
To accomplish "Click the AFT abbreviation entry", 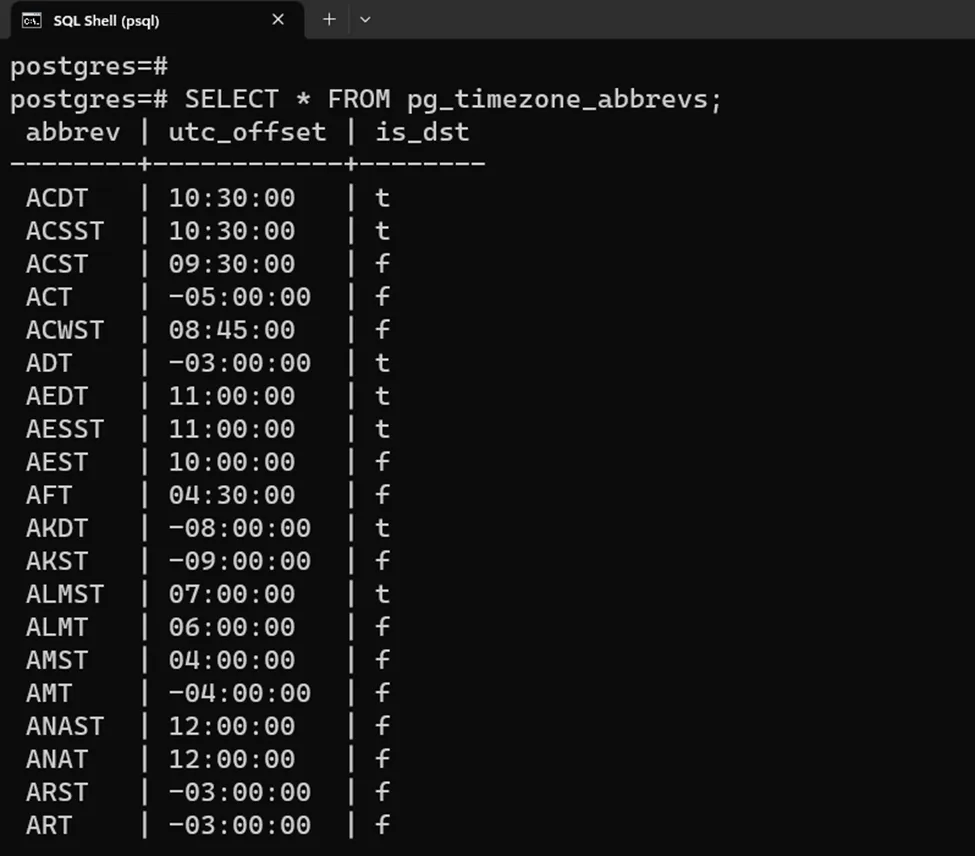I will [x=49, y=495].
